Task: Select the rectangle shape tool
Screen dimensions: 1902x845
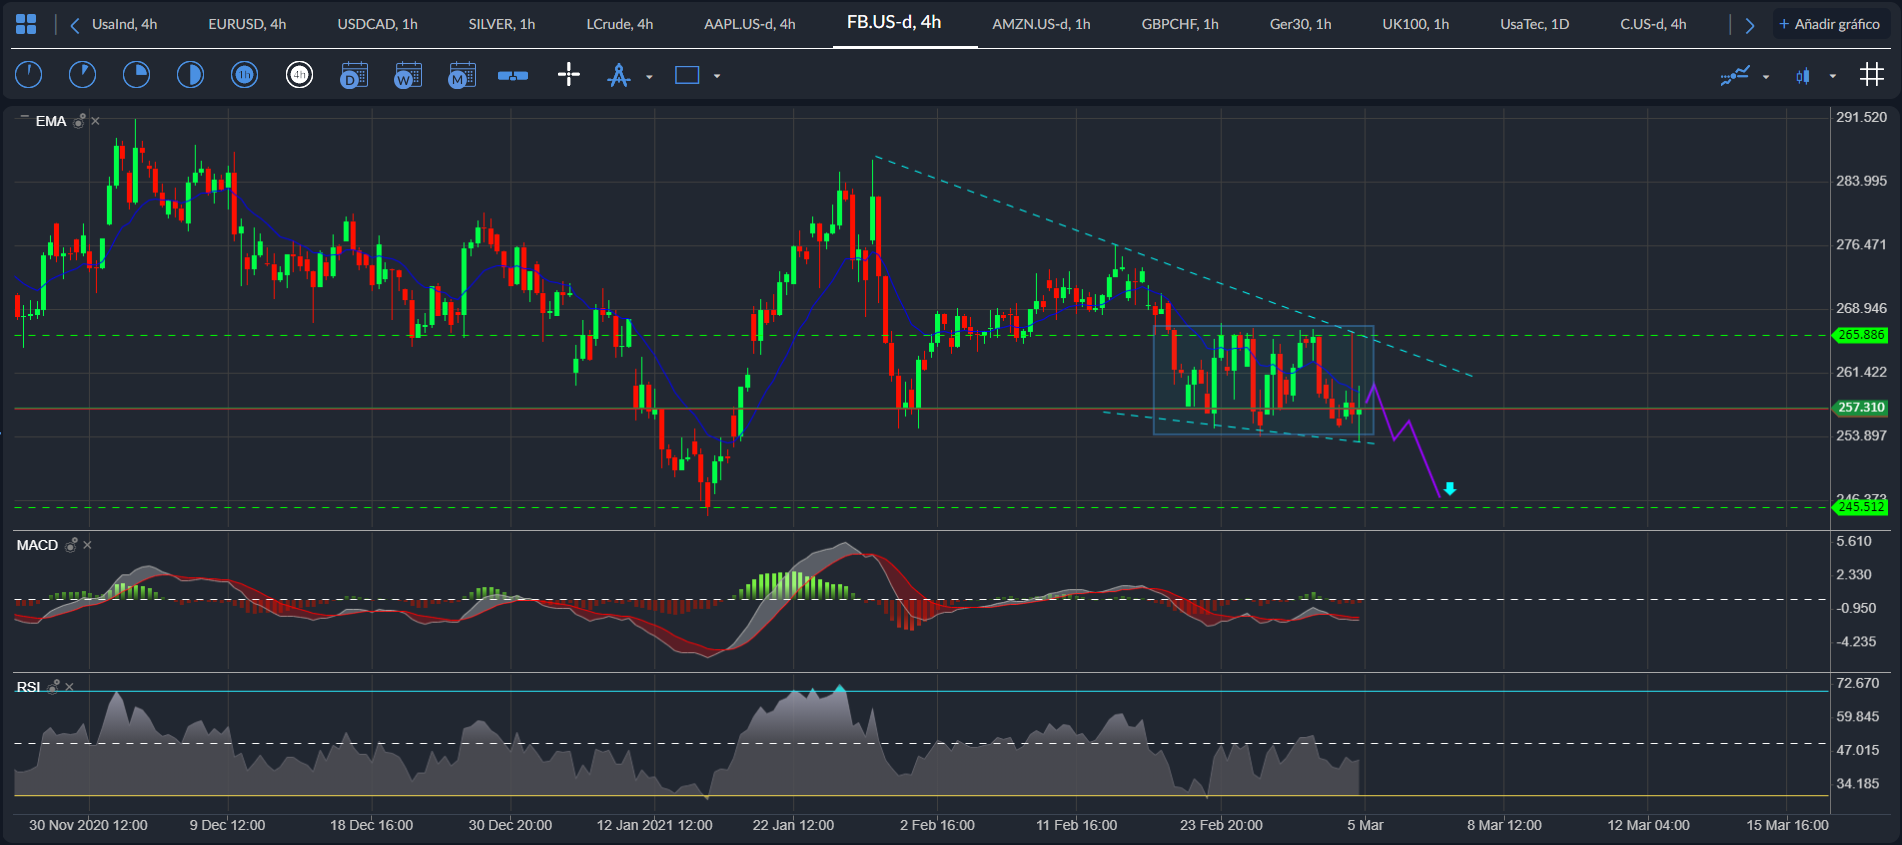Action: coord(687,75)
